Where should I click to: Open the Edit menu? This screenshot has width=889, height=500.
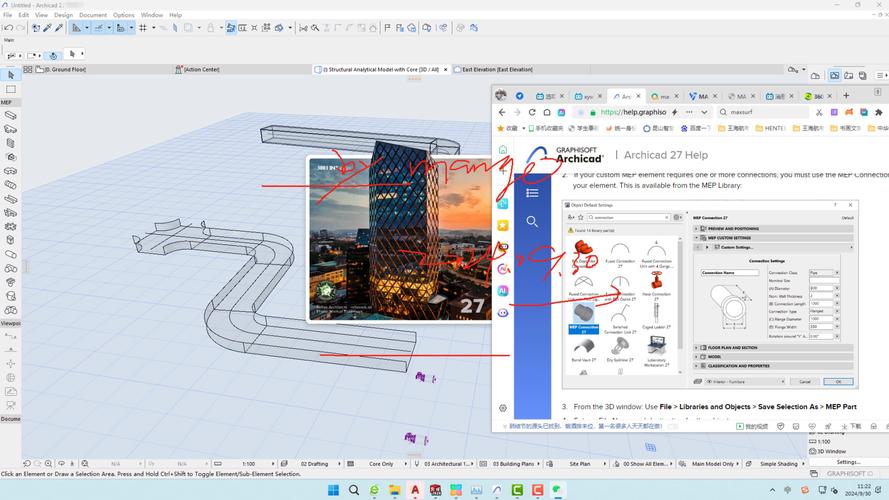[23, 15]
